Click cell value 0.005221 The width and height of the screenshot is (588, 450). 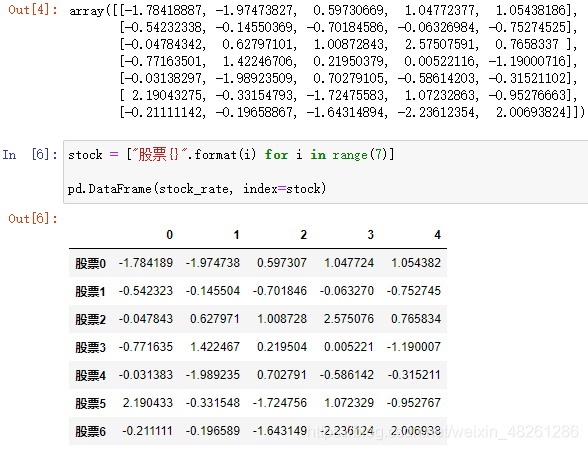point(349,347)
